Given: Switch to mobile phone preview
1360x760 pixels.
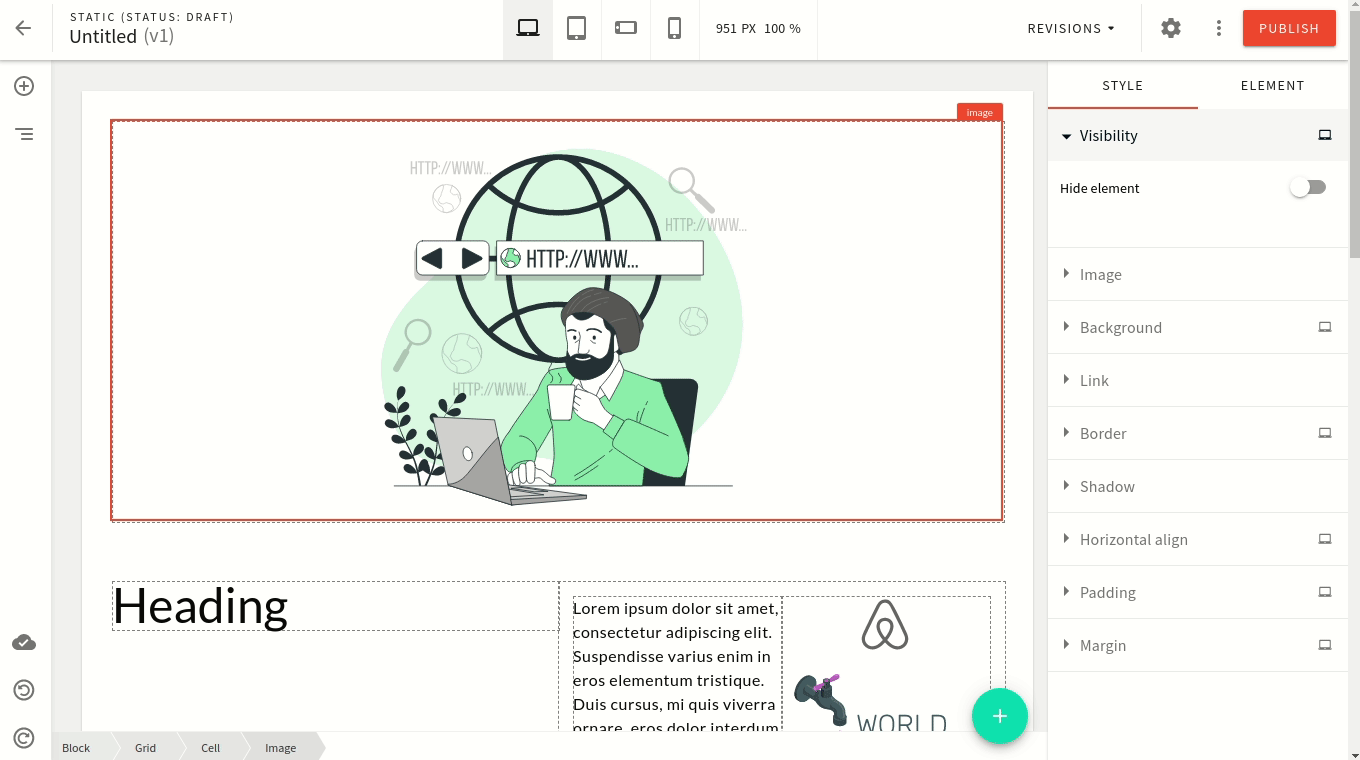Looking at the screenshot, I should pos(674,28).
